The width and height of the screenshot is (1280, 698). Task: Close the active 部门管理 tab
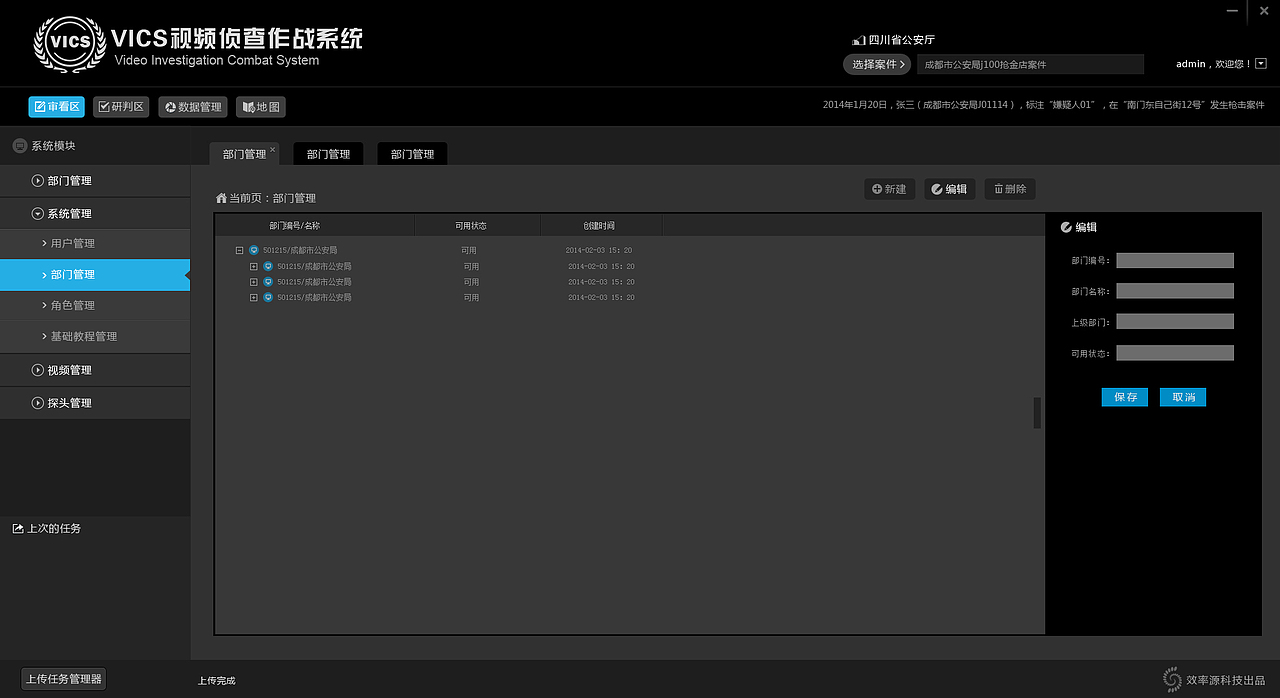point(272,149)
